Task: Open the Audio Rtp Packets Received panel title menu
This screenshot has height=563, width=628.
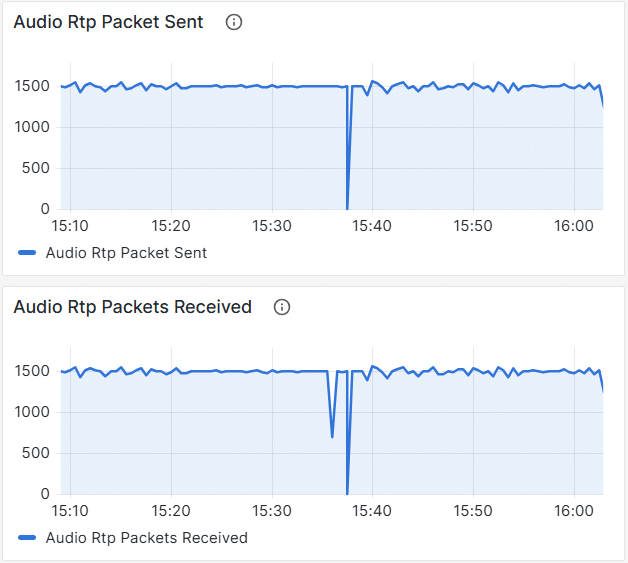Action: (x=132, y=307)
